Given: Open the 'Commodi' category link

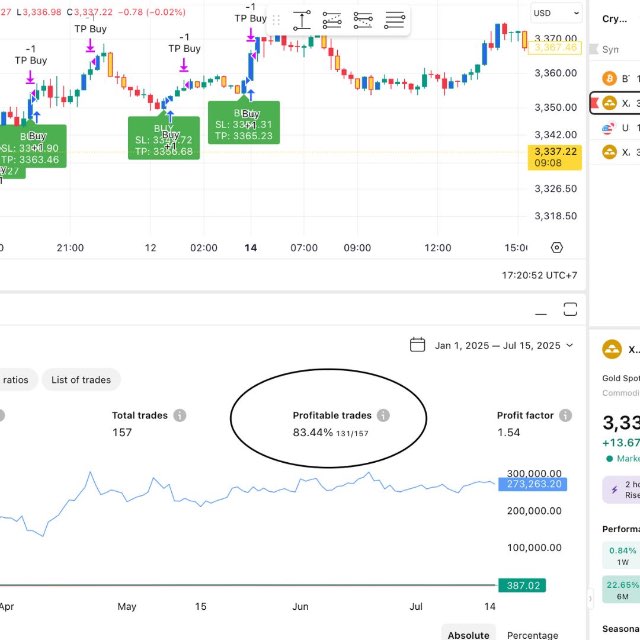Looking at the screenshot, I should pos(621,393).
